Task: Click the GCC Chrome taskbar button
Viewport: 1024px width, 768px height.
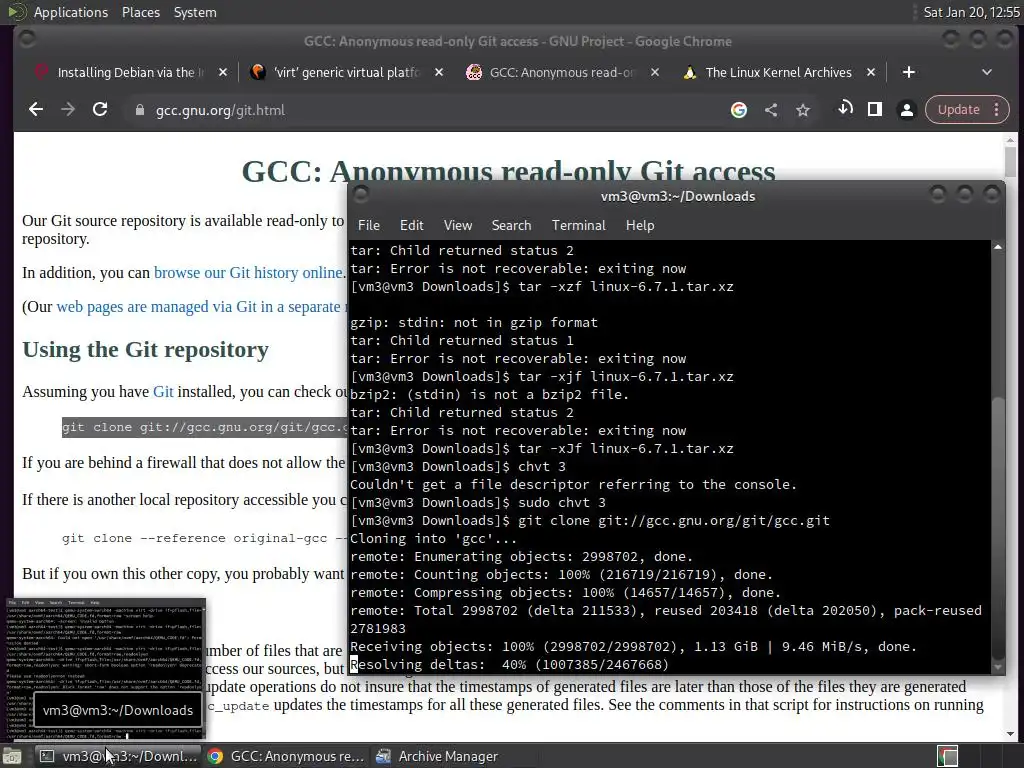Action: 286,756
